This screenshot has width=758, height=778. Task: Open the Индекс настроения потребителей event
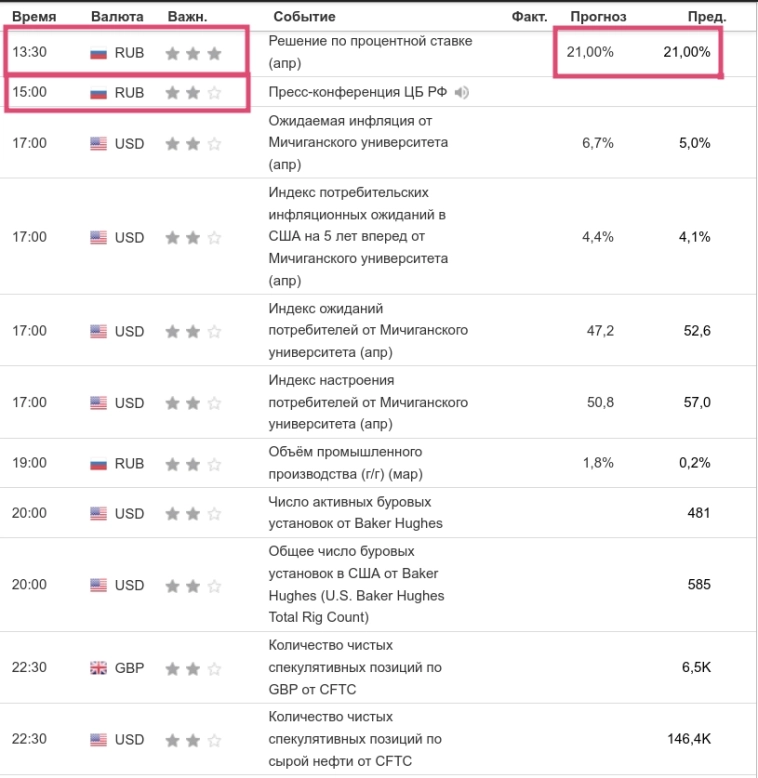point(368,402)
